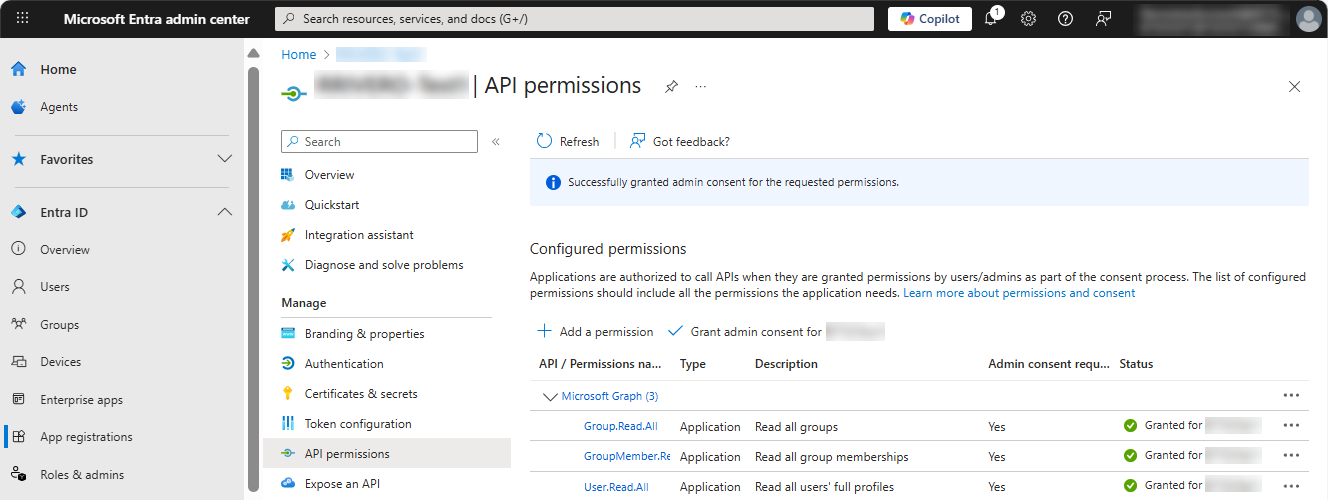The image size is (1328, 500).
Task: Open the settings gear icon
Action: click(x=1028, y=18)
